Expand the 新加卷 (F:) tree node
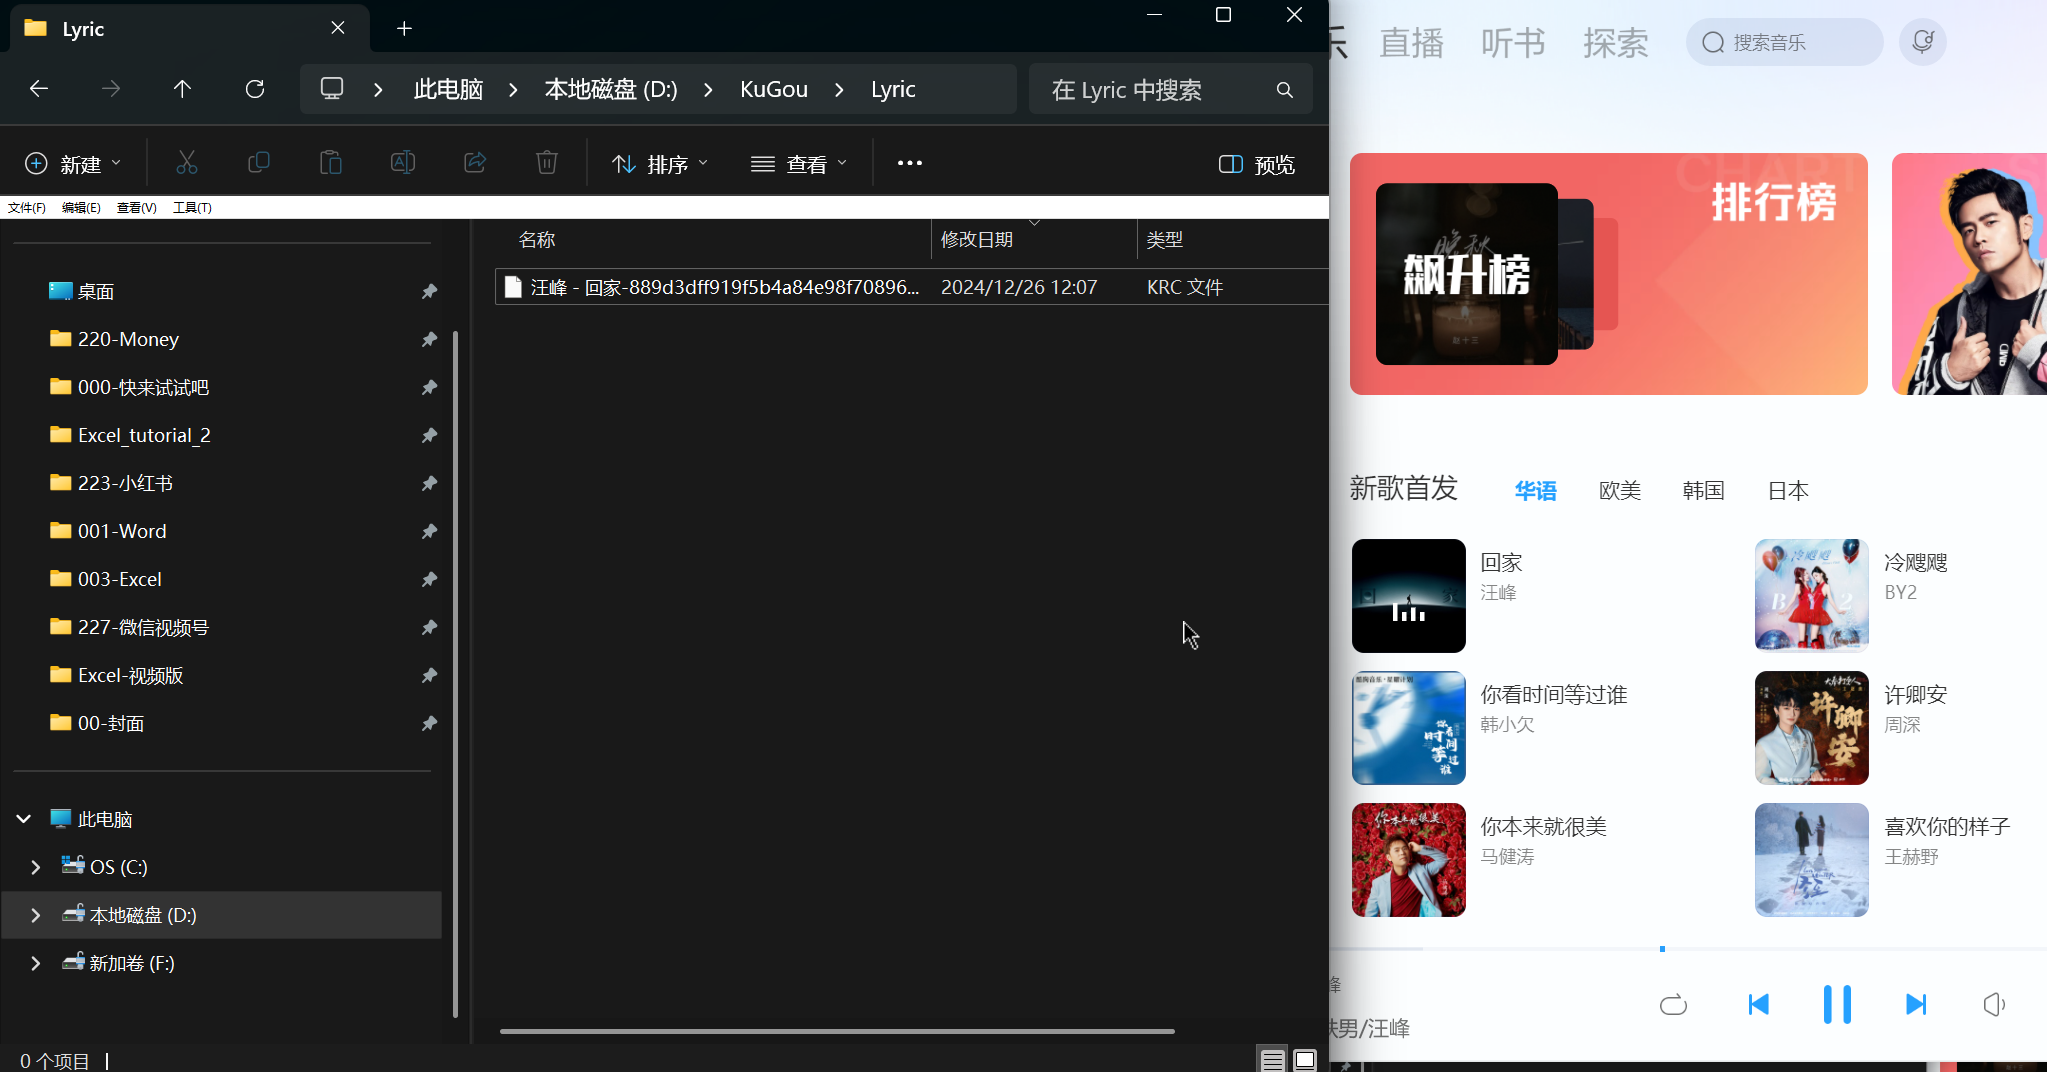 (x=36, y=963)
